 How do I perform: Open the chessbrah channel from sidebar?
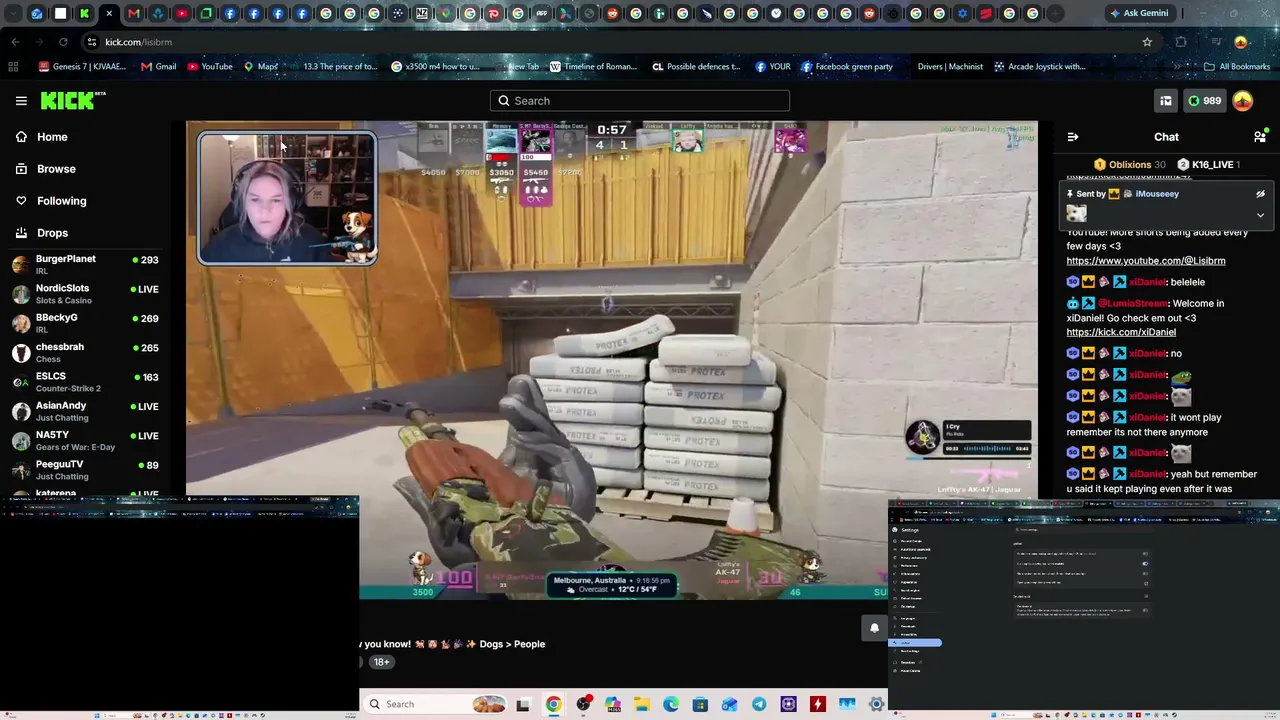[x=85, y=352]
